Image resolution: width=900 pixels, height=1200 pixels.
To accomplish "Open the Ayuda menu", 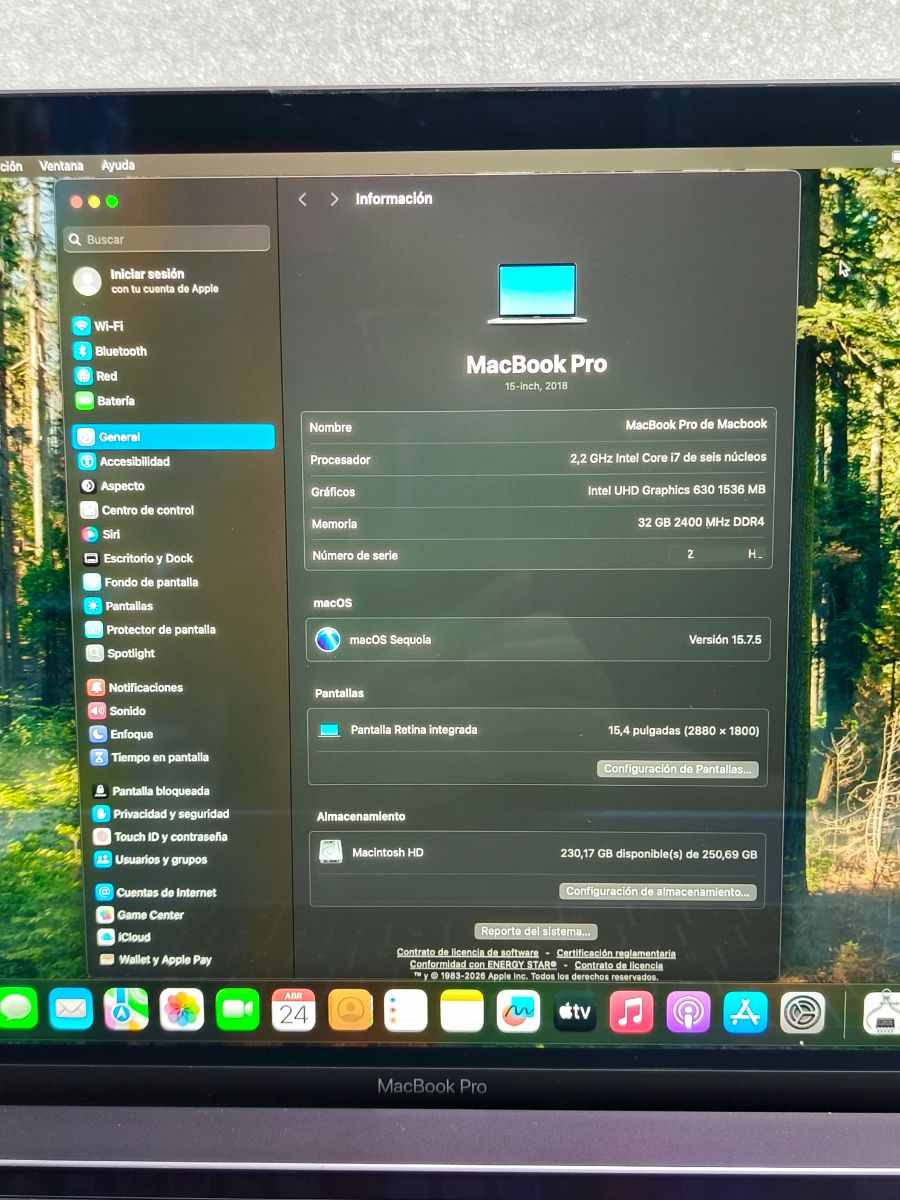I will pos(118,166).
